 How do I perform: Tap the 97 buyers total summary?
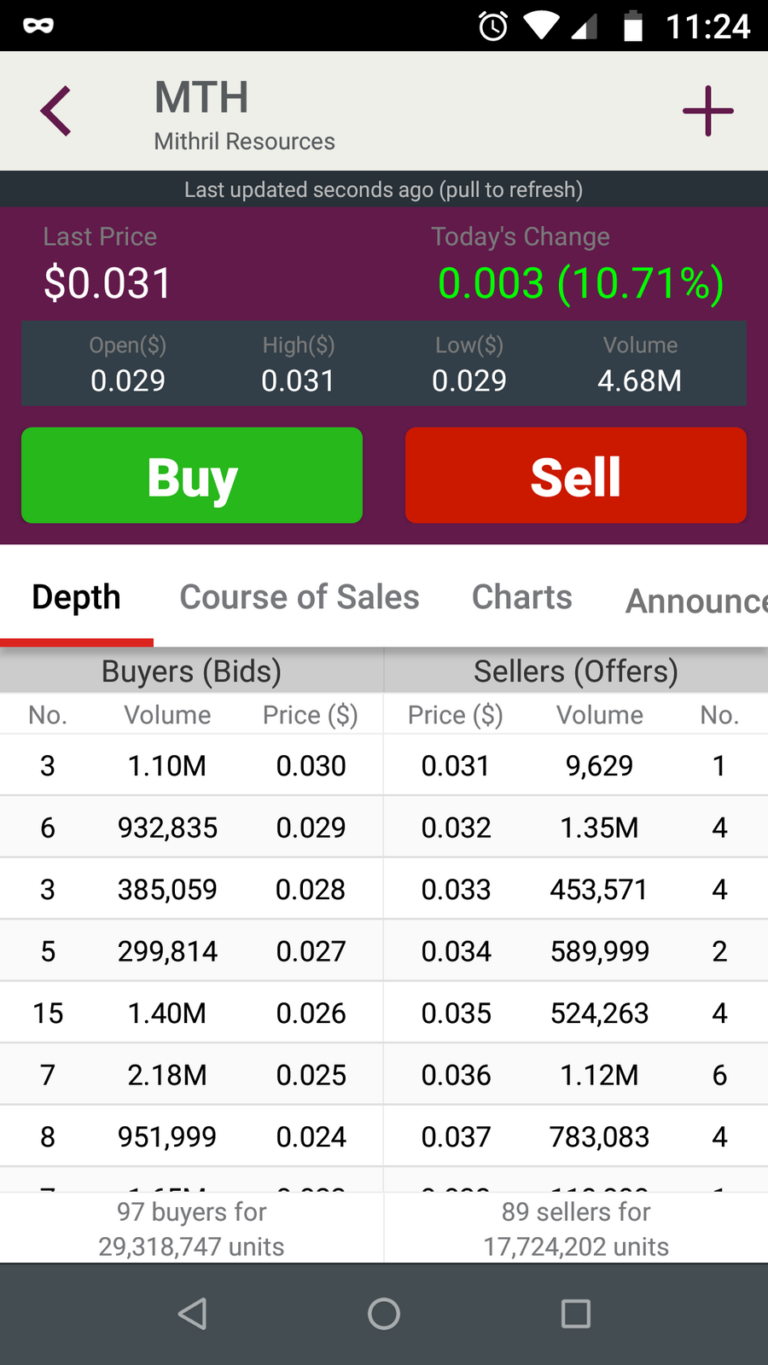pos(191,1229)
